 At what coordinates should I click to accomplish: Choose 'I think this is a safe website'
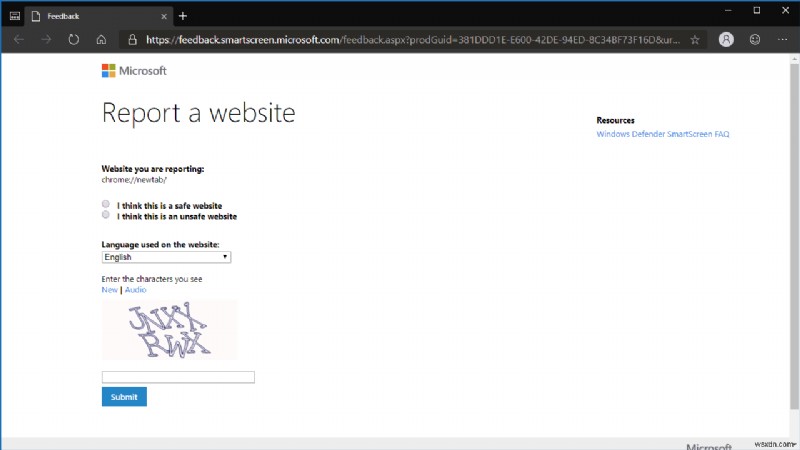click(x=106, y=204)
